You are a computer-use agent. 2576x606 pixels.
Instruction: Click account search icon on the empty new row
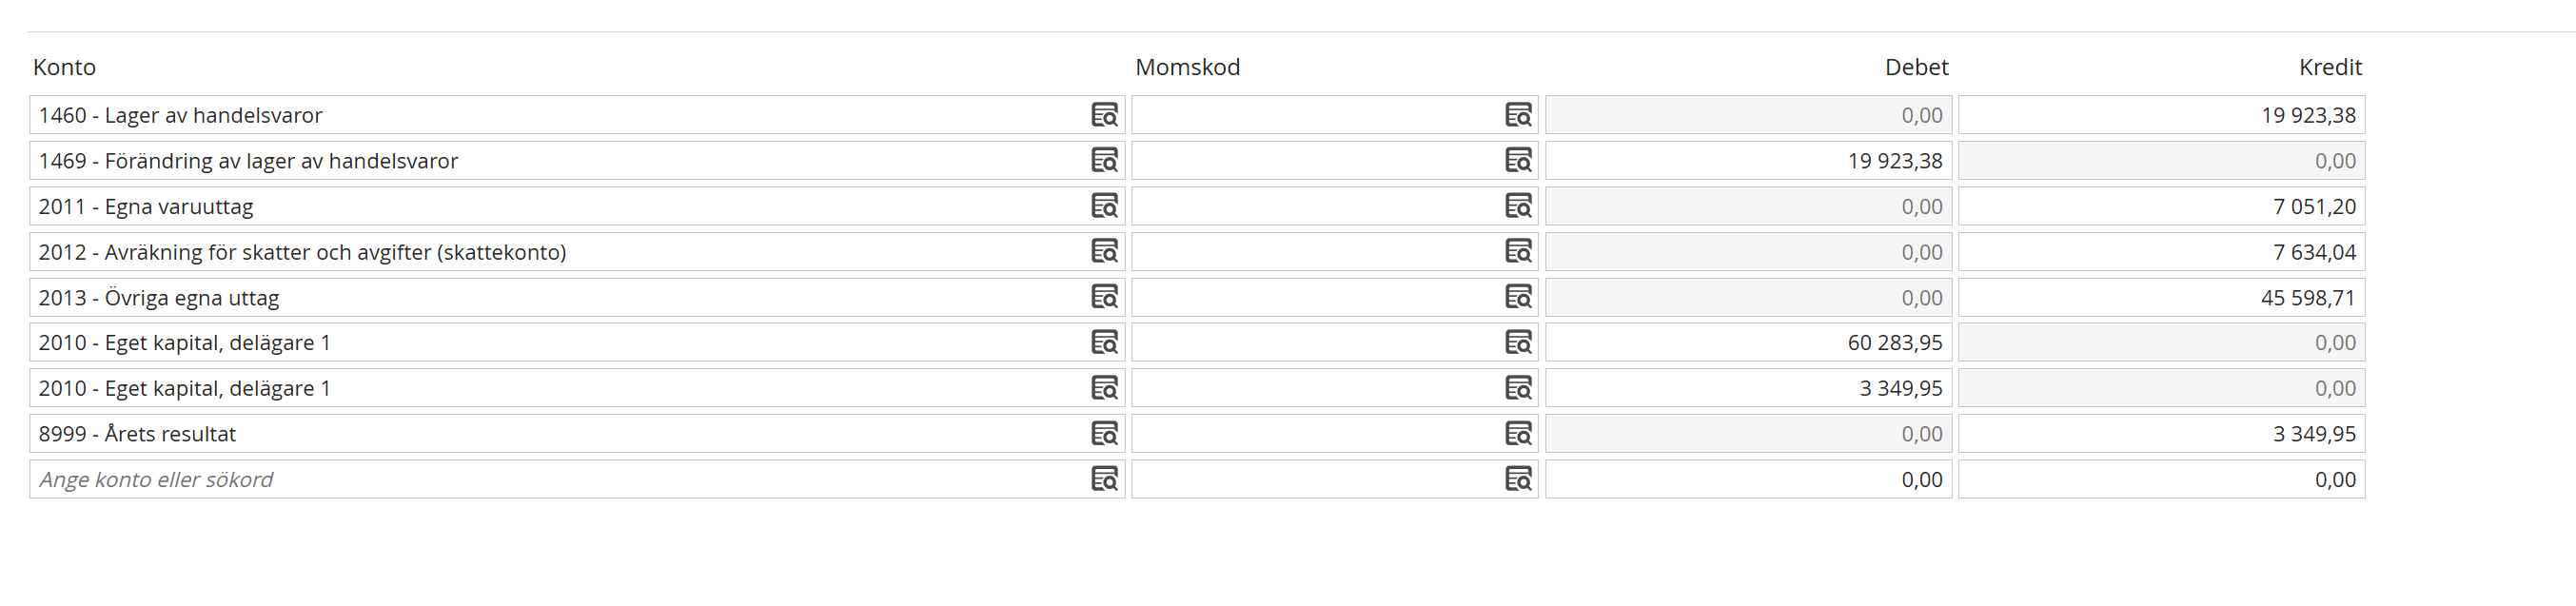click(x=1104, y=479)
